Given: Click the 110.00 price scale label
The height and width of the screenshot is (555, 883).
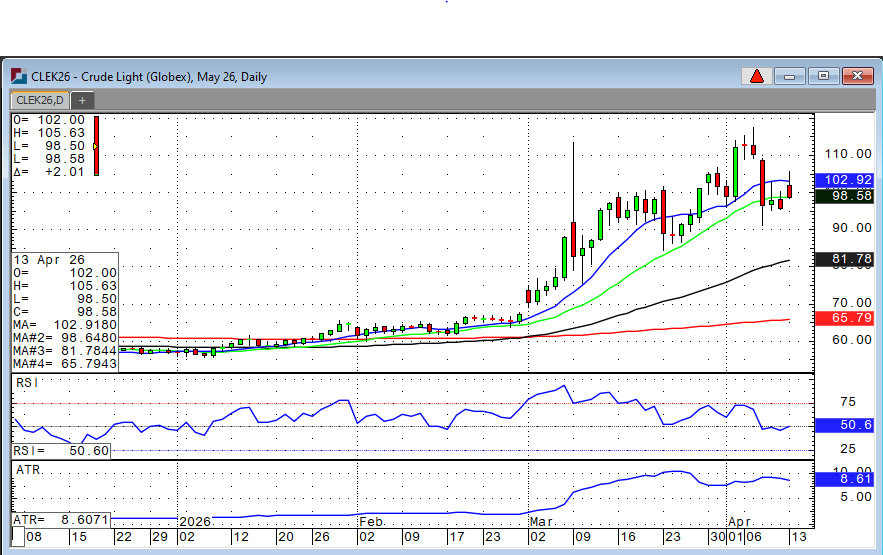Looking at the screenshot, I should tap(848, 154).
